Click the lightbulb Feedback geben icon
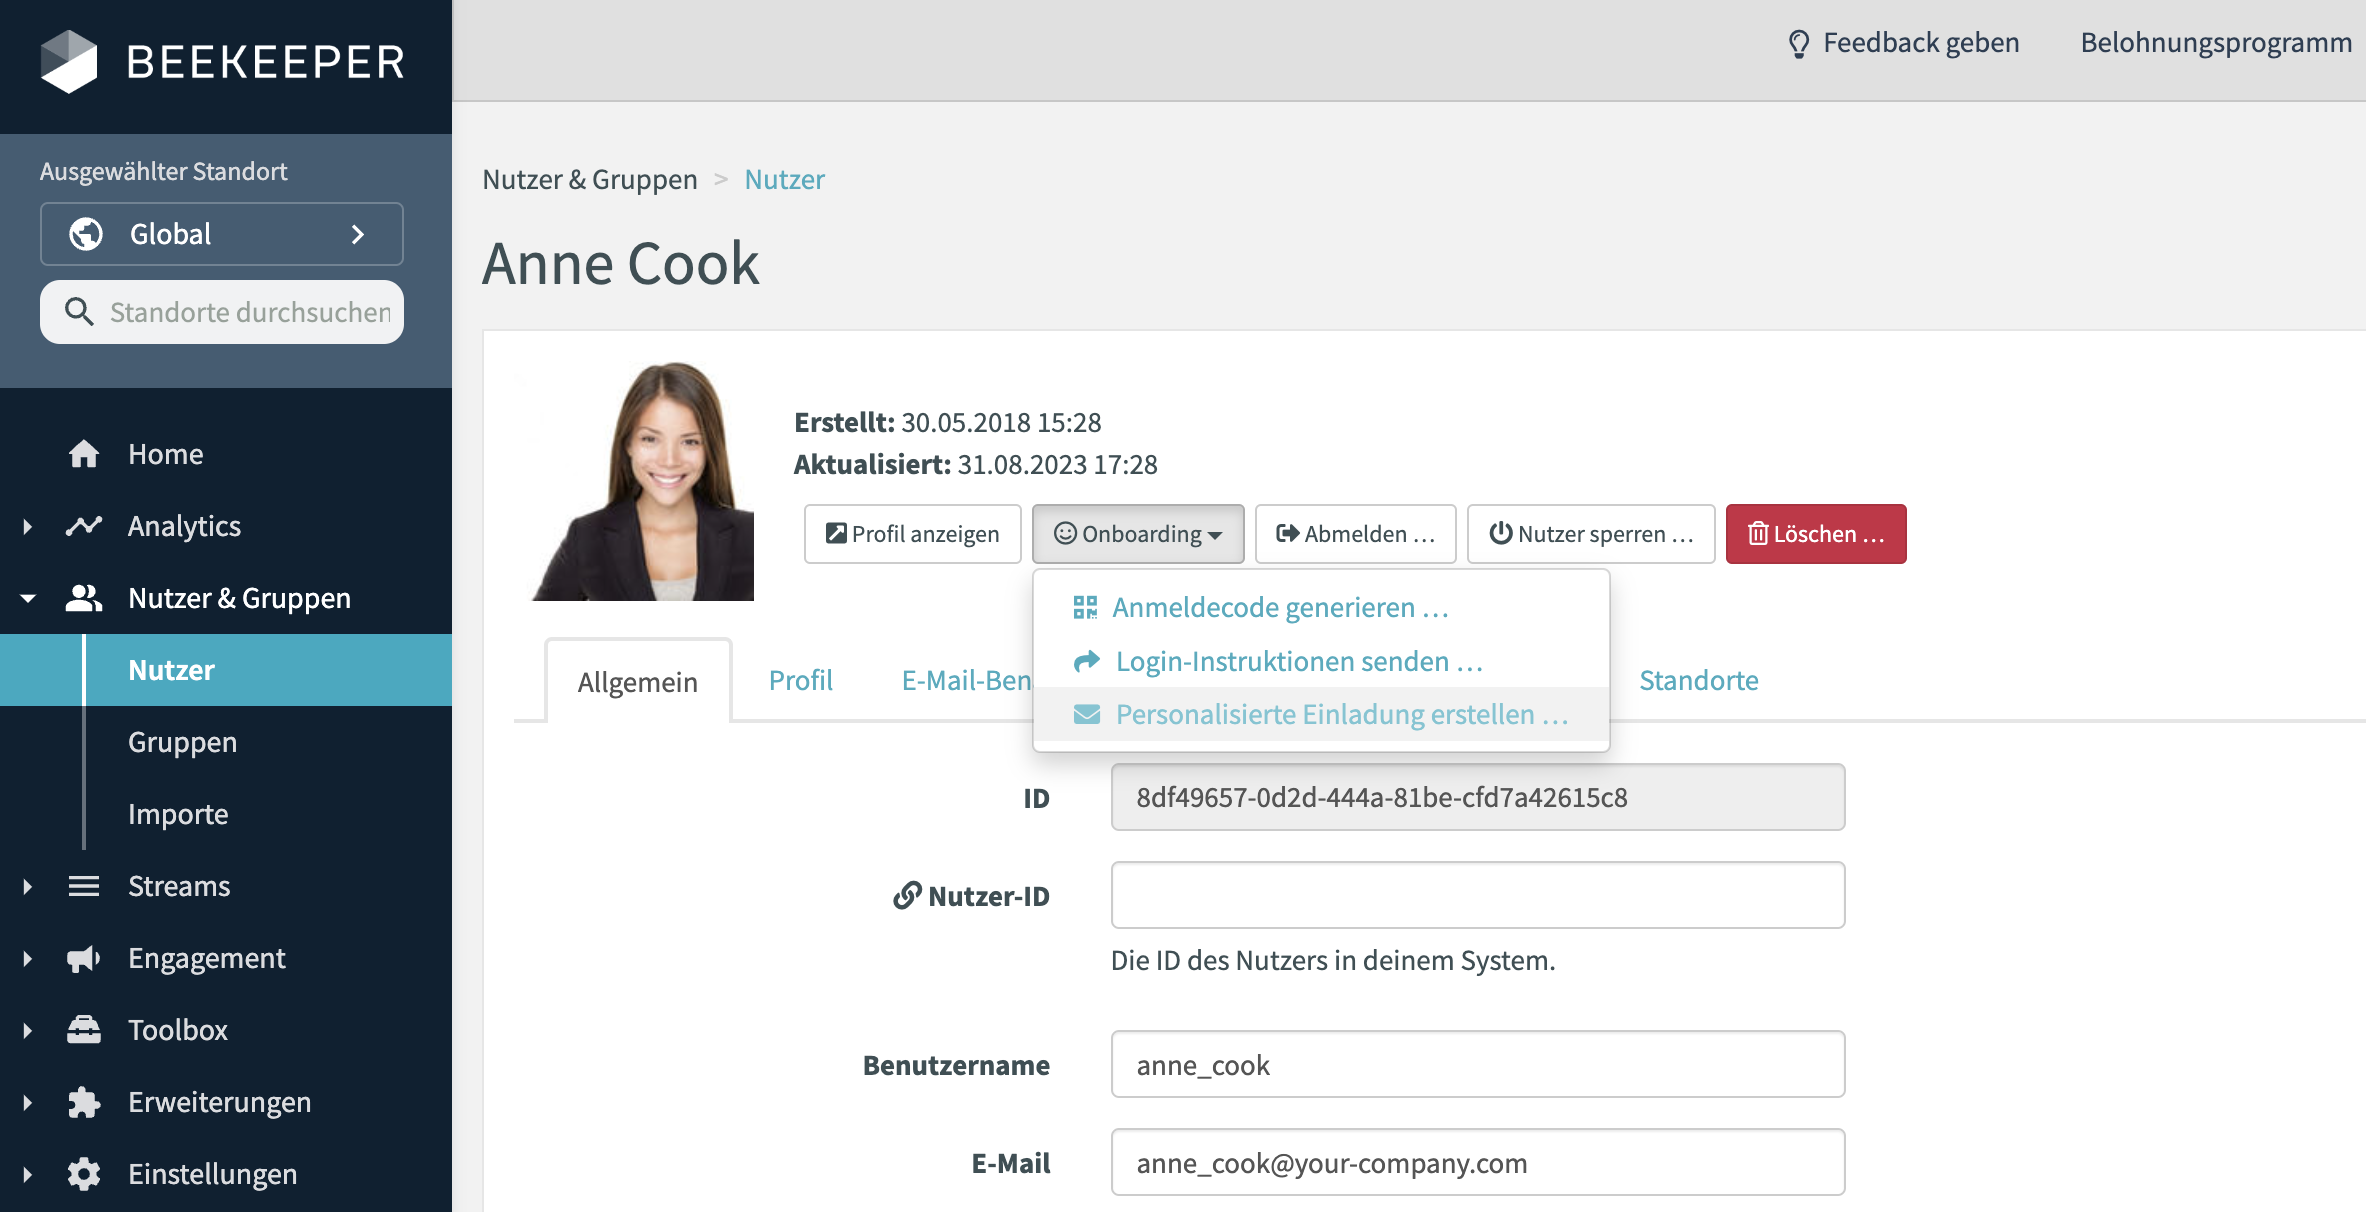The image size is (2366, 1212). pos(1800,42)
